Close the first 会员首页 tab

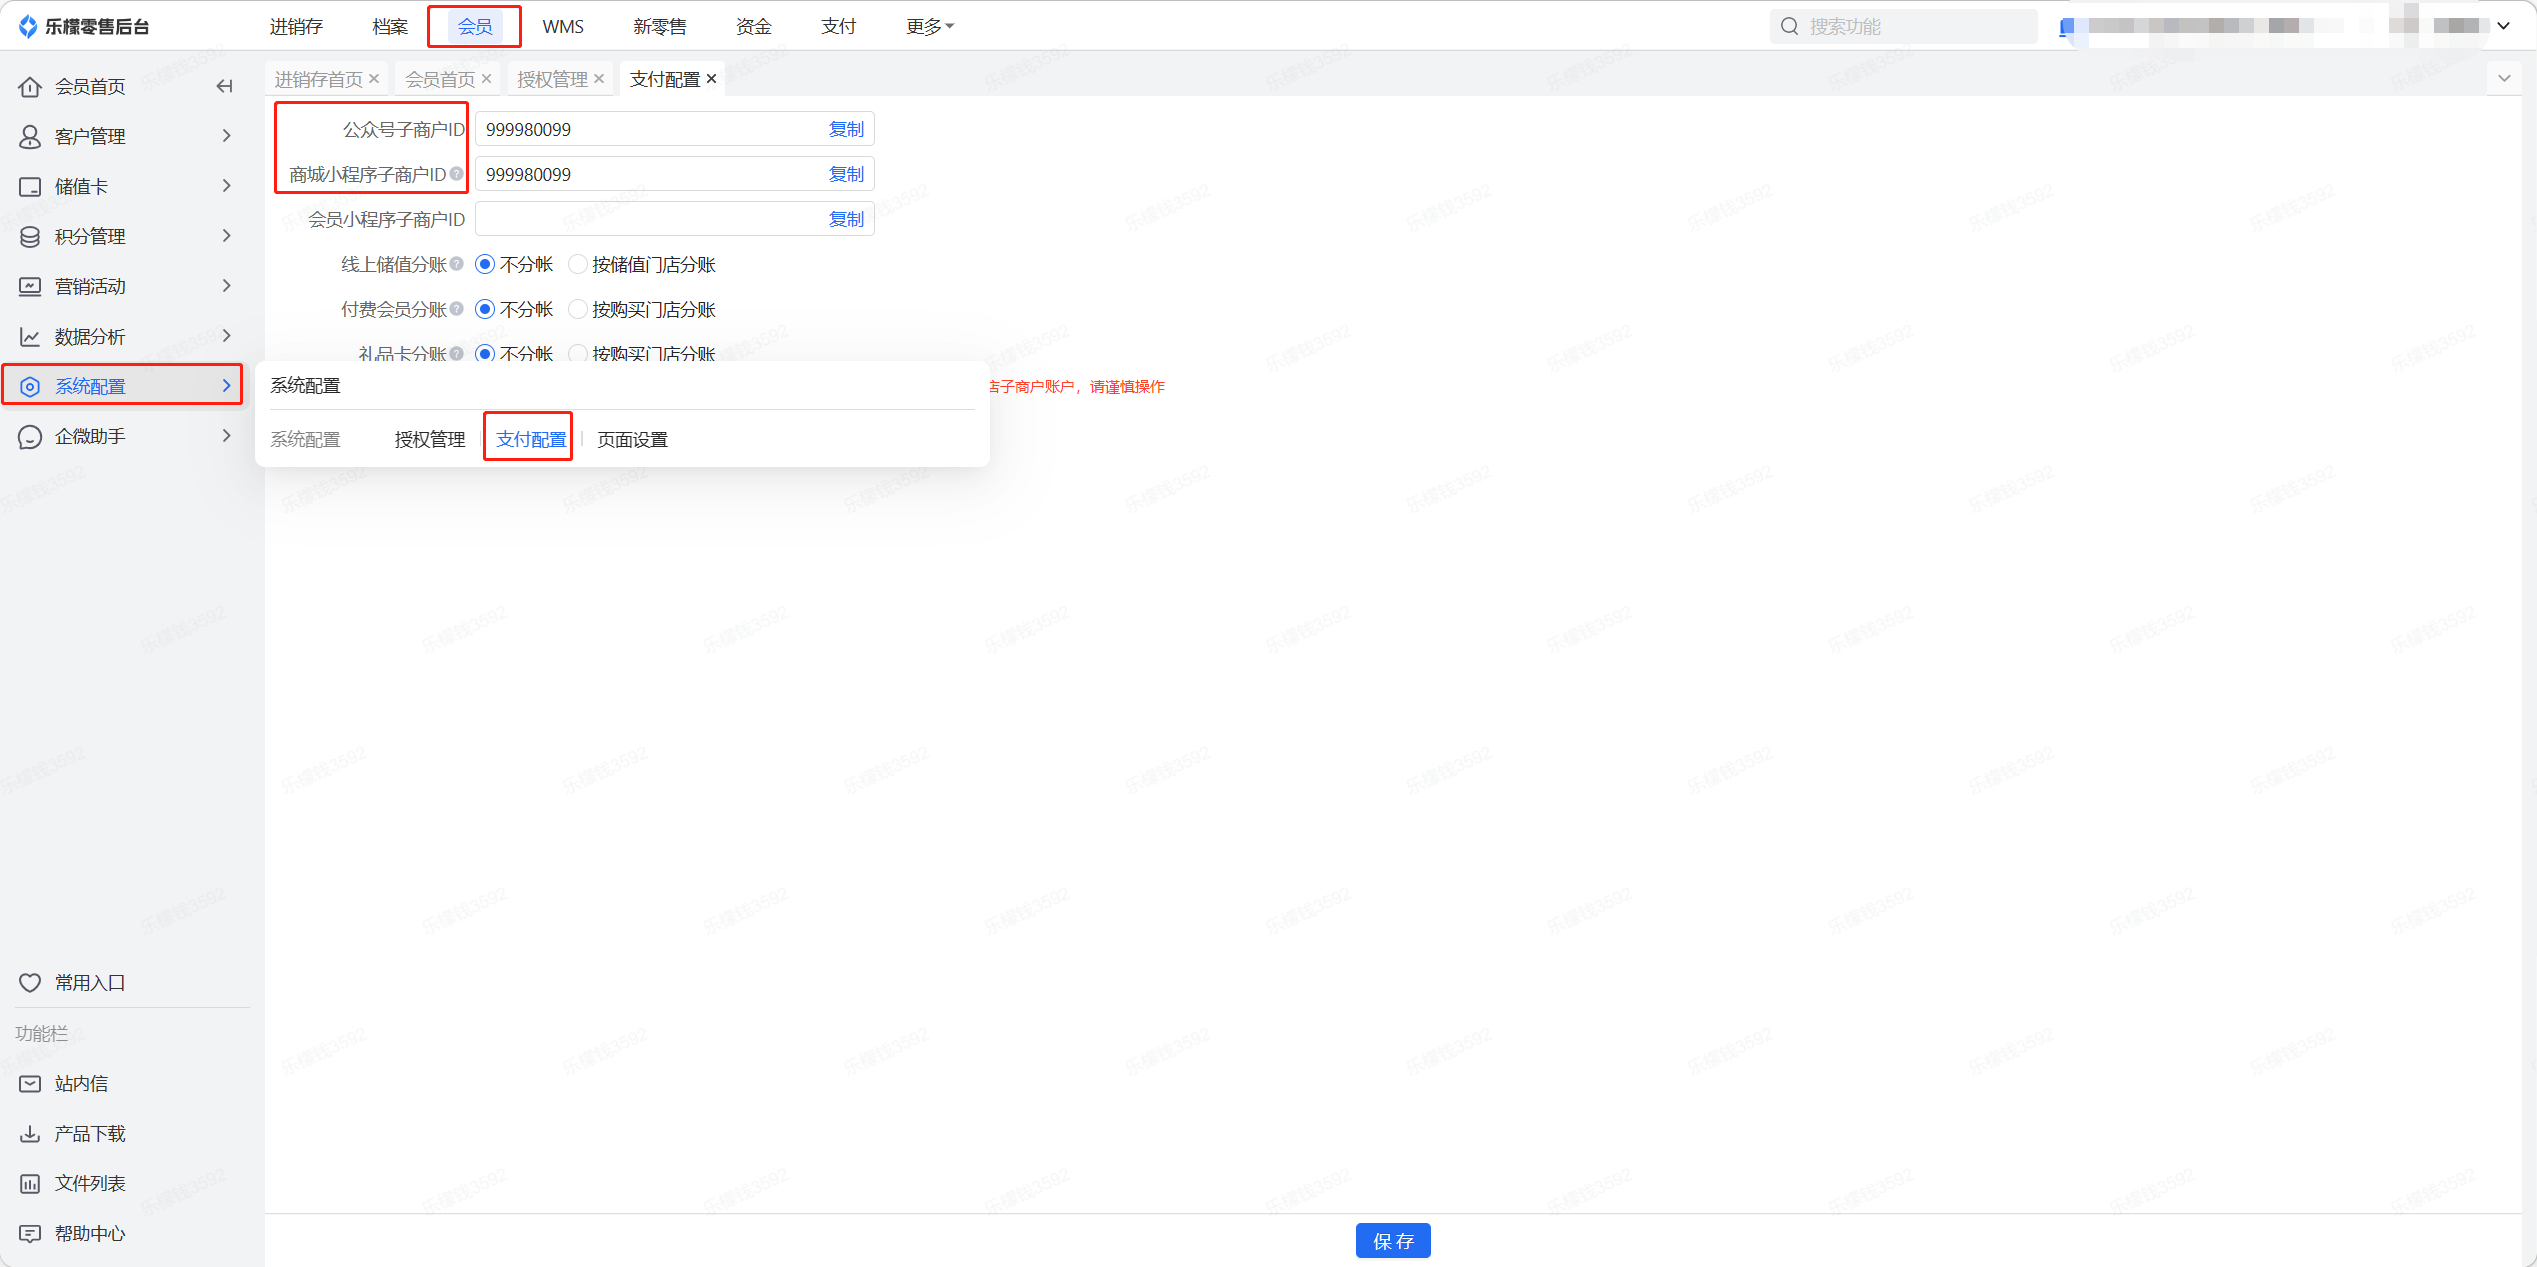(x=487, y=79)
